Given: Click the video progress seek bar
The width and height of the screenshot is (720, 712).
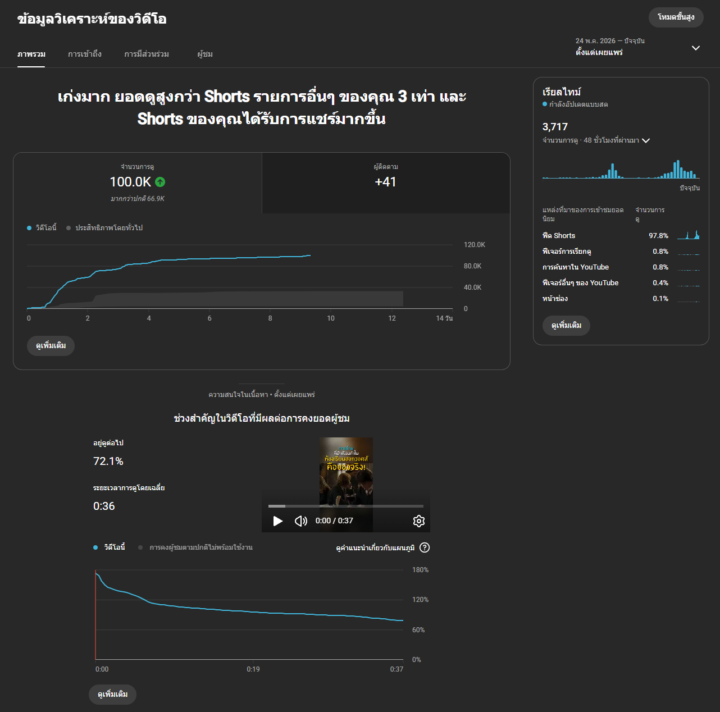Looking at the screenshot, I should click(x=346, y=506).
